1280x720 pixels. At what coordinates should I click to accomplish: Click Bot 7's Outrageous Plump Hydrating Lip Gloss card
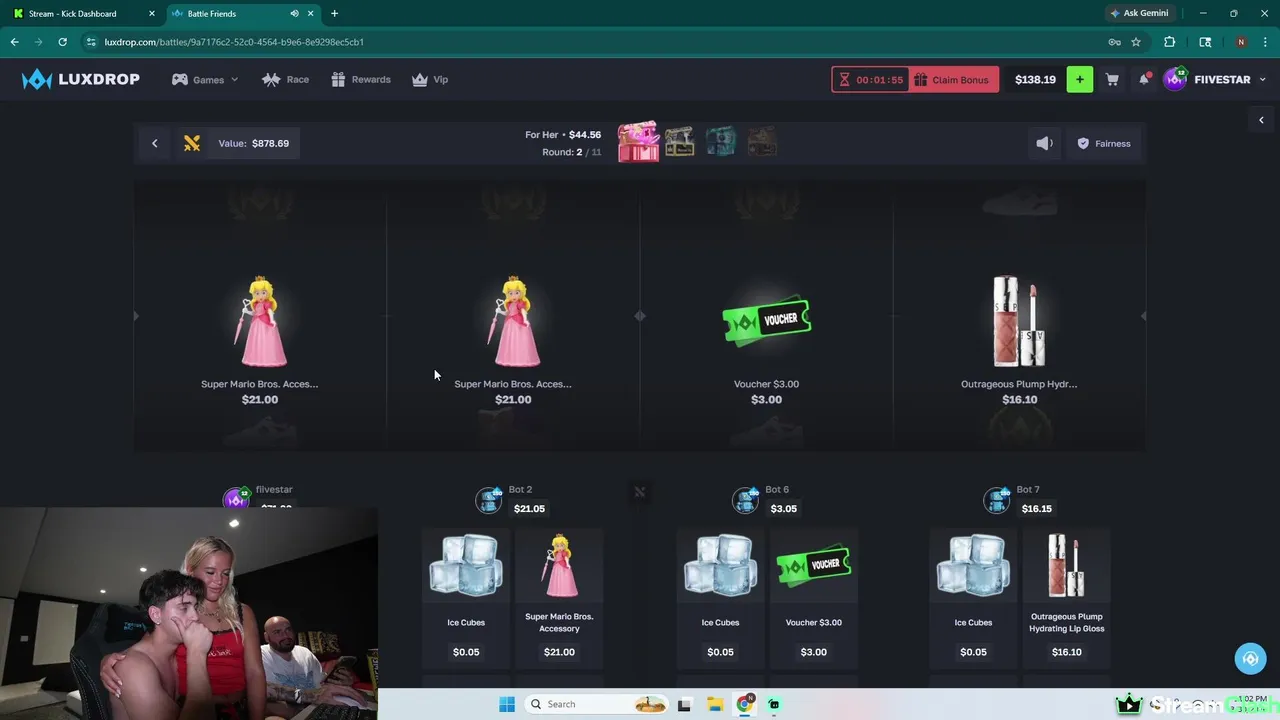1066,598
